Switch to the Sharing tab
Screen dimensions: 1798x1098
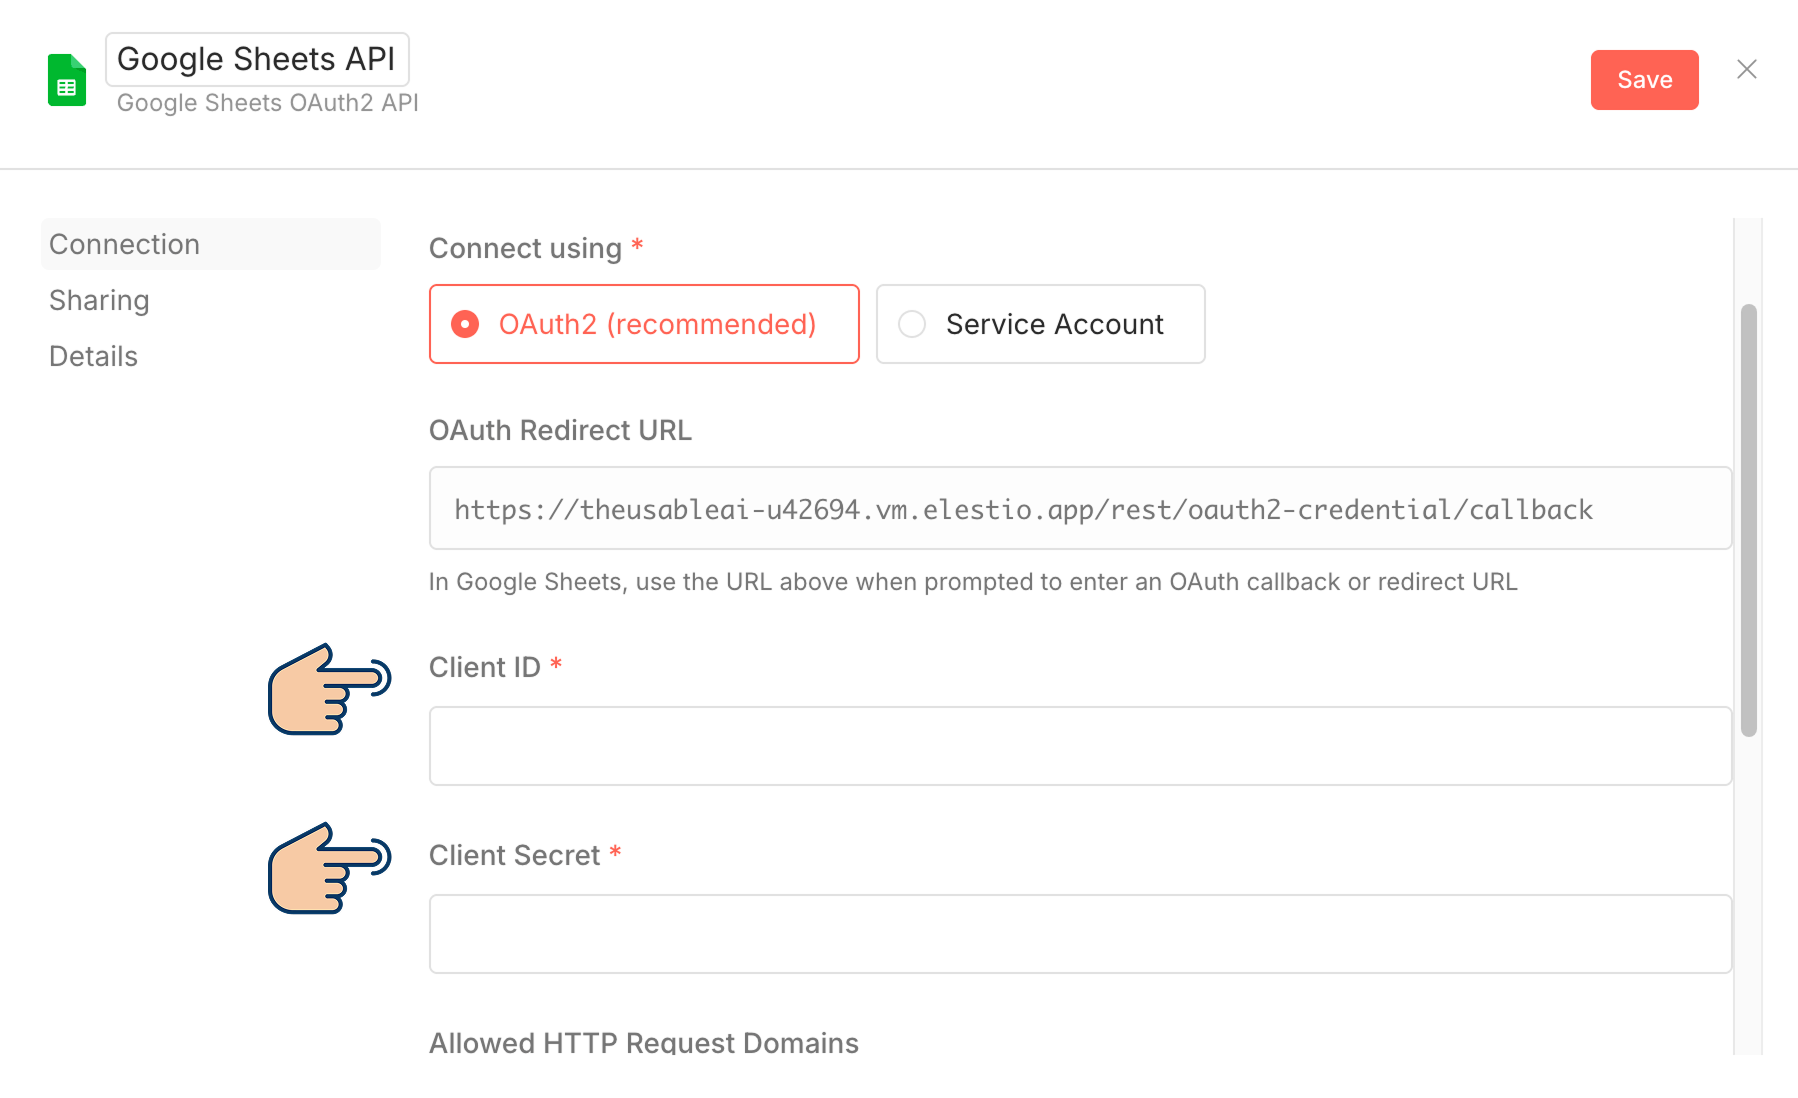99,300
